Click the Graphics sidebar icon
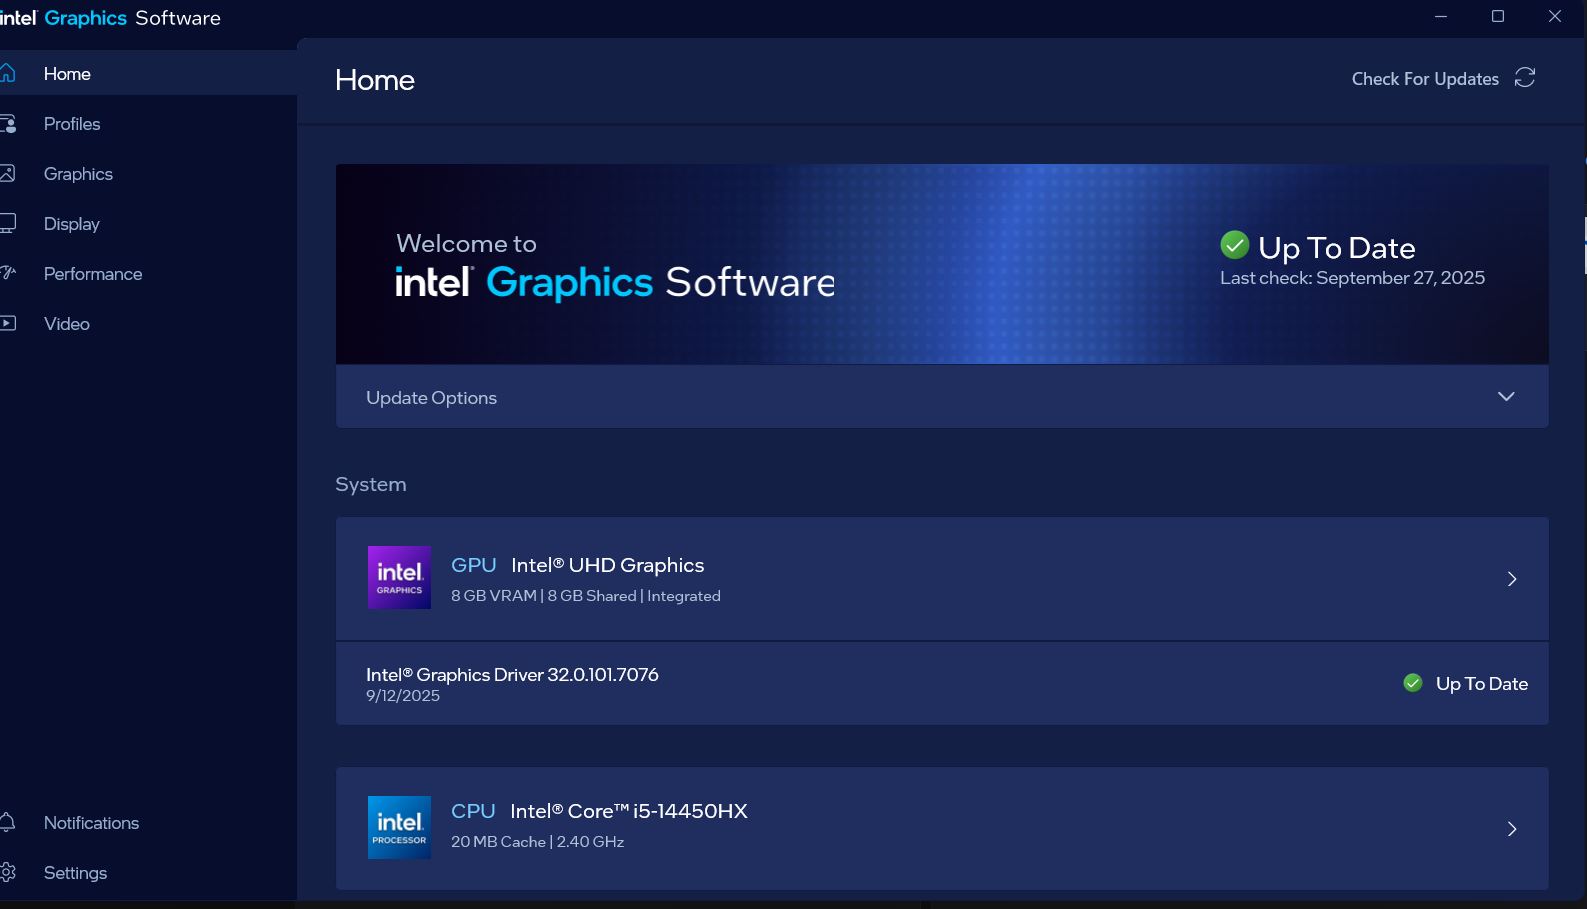 tap(7, 173)
